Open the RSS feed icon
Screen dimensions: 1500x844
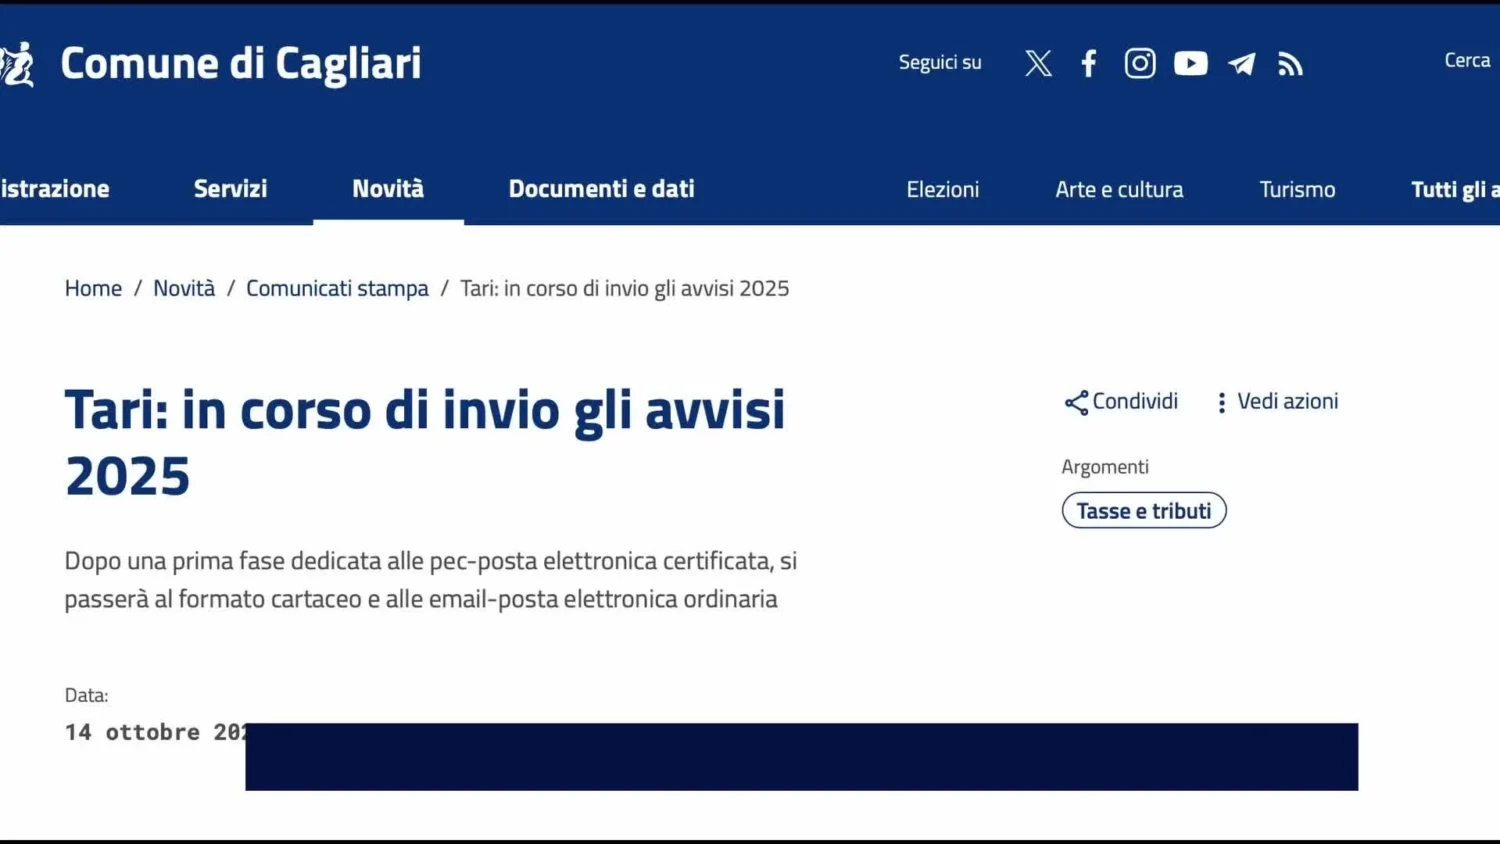1290,65
